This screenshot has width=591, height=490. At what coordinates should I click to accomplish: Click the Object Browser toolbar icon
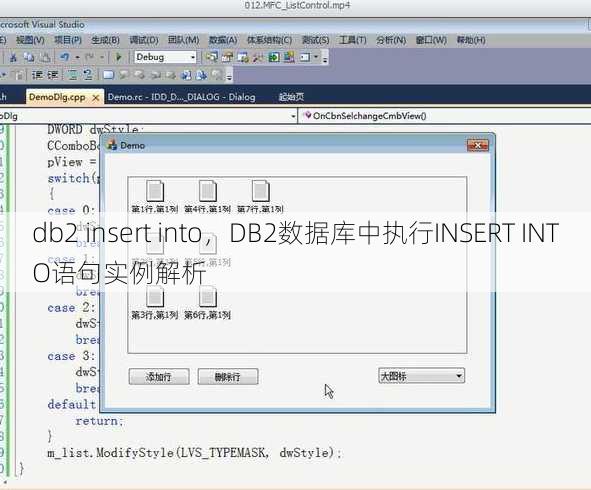point(243,57)
